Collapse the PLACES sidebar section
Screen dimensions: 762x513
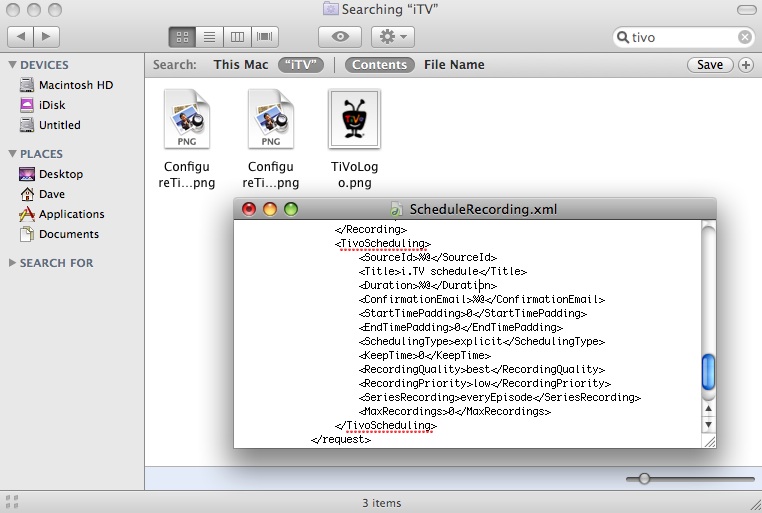coord(13,154)
